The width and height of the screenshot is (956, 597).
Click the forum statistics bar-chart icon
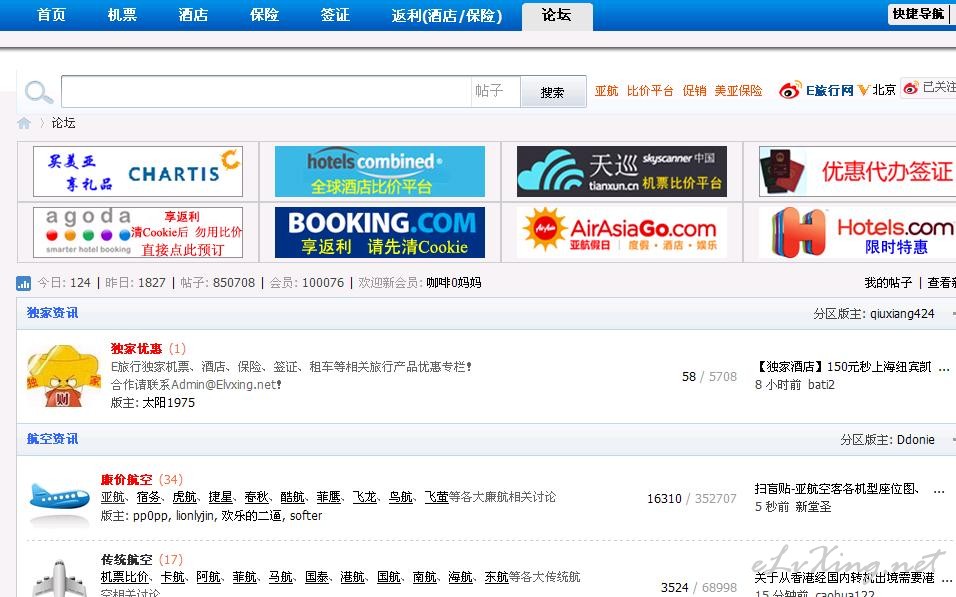(24, 283)
